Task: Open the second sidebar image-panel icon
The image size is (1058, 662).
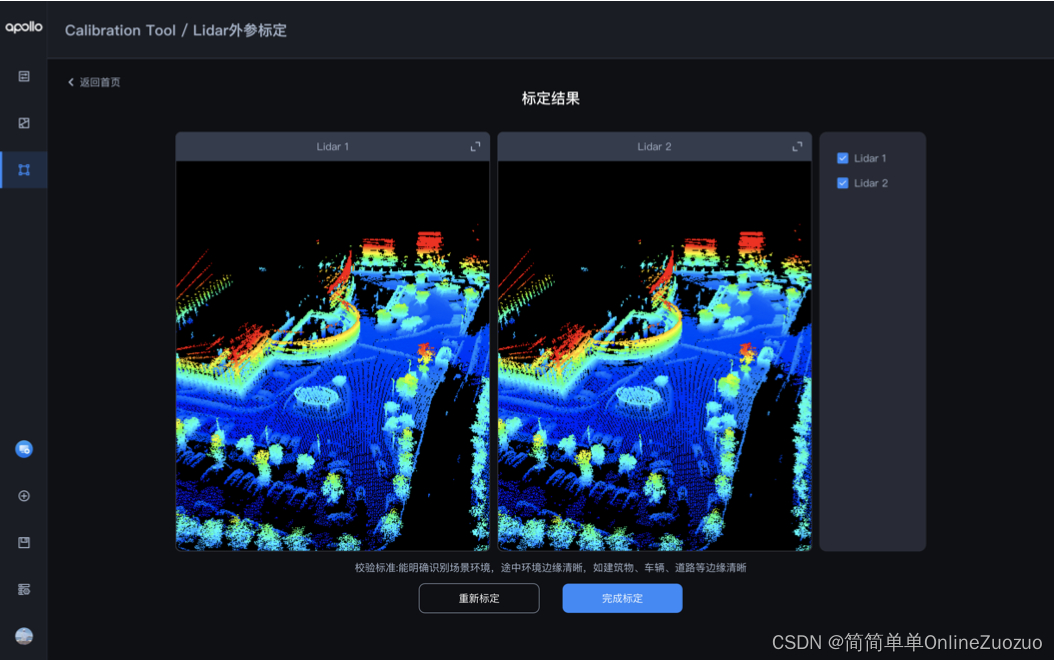Action: [24, 123]
